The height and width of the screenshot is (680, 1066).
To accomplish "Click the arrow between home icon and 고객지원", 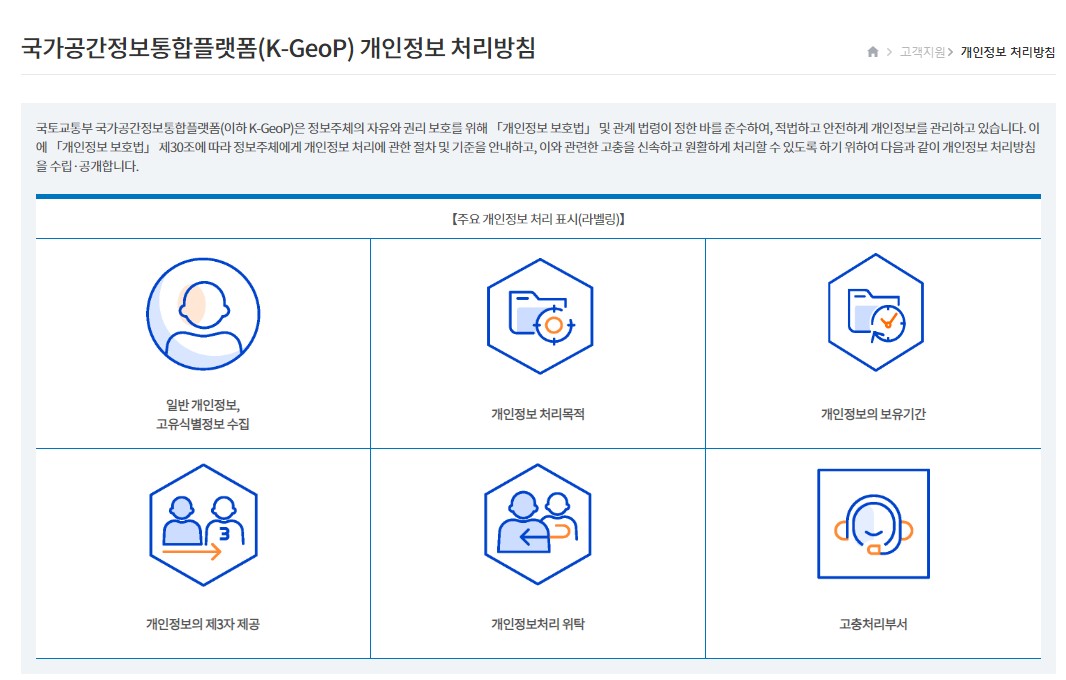I will pyautogui.click(x=890, y=52).
